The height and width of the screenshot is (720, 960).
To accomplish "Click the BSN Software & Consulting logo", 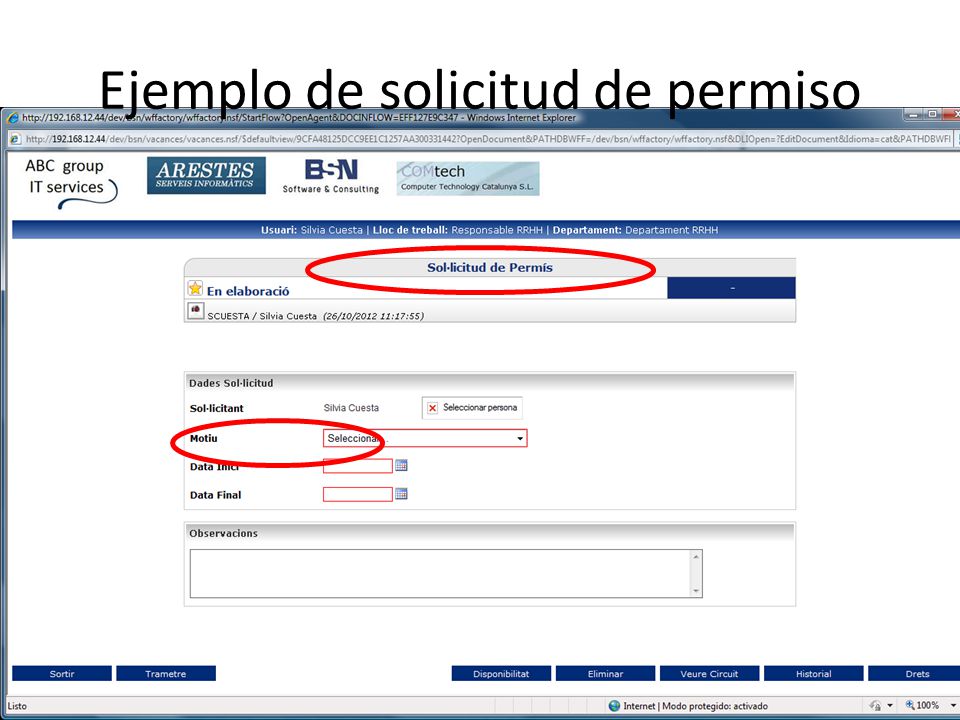I will [331, 176].
